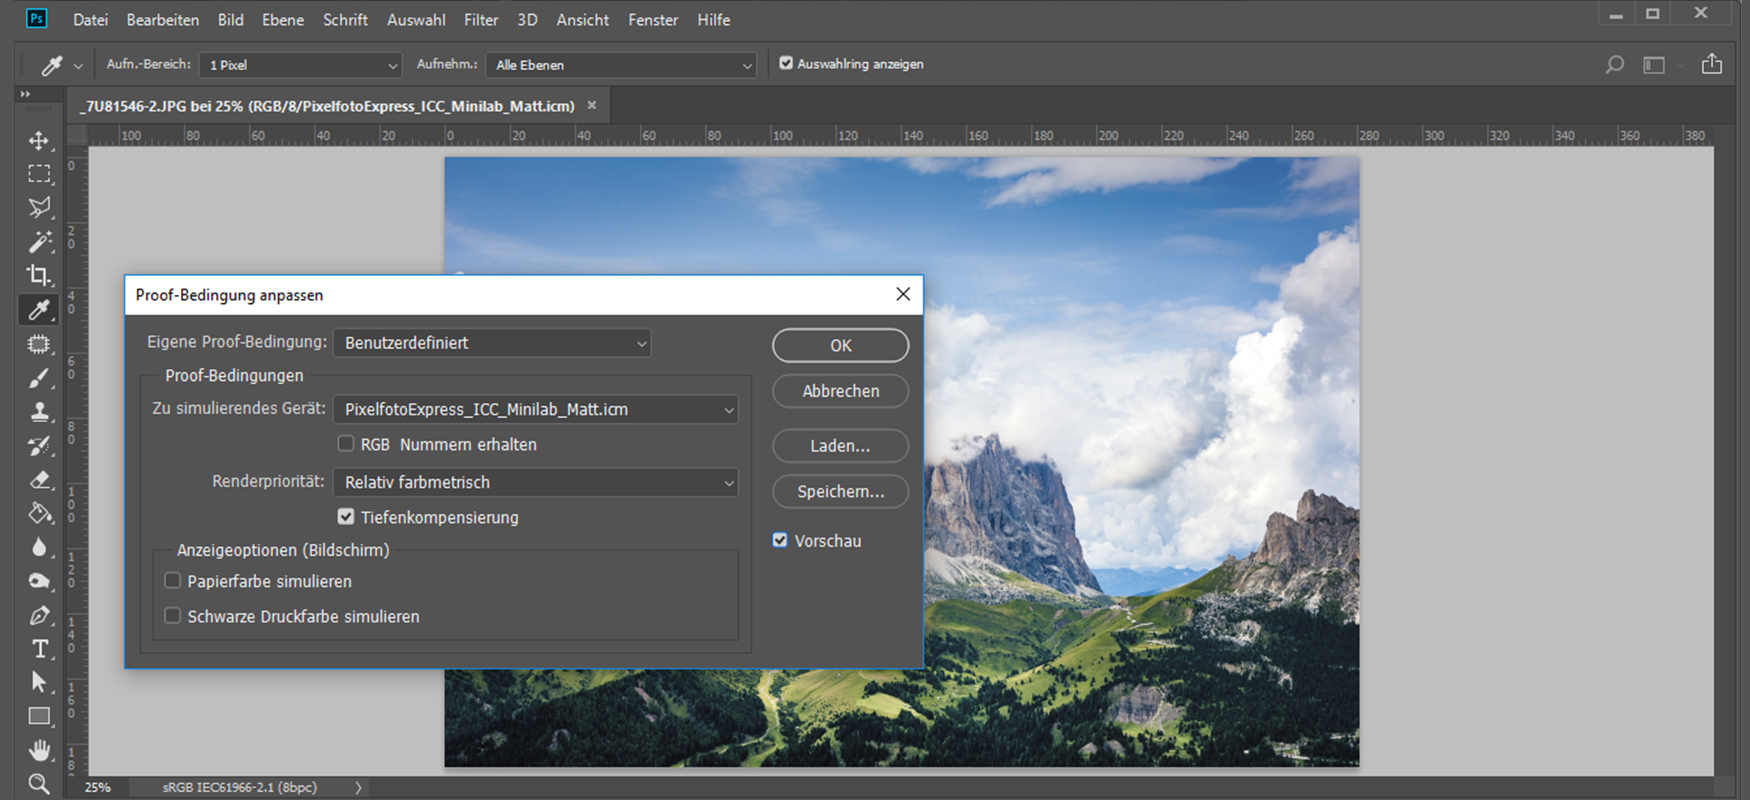This screenshot has height=800, width=1750.
Task: Enable Papierfarbe simulieren checkbox
Action: click(x=173, y=581)
